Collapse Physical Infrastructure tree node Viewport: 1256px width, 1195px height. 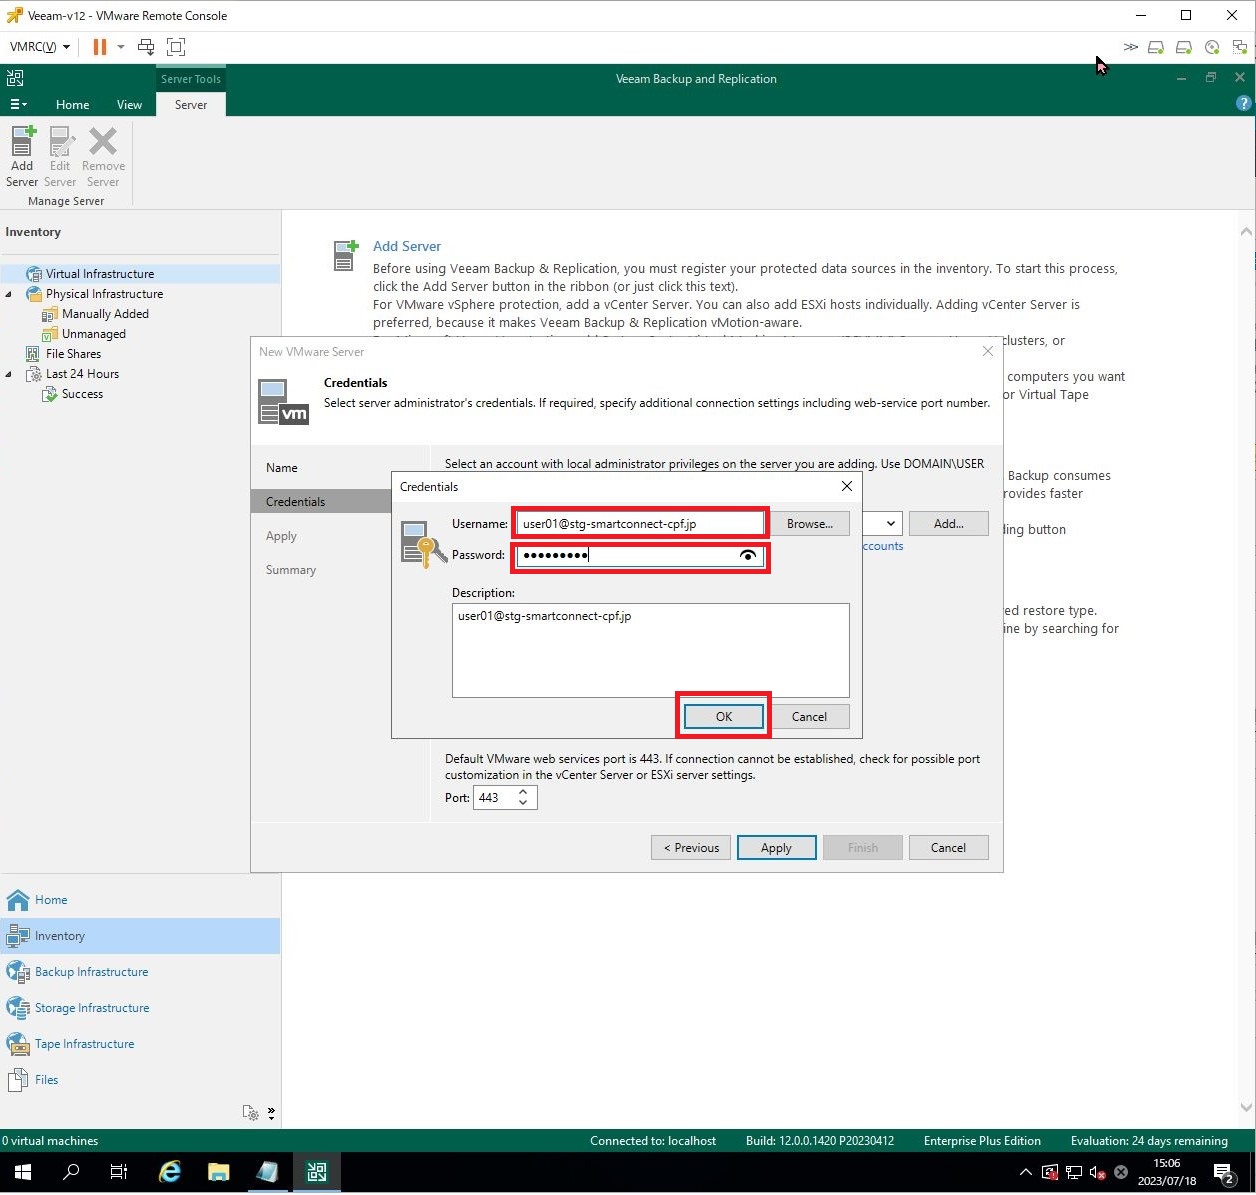pos(9,294)
